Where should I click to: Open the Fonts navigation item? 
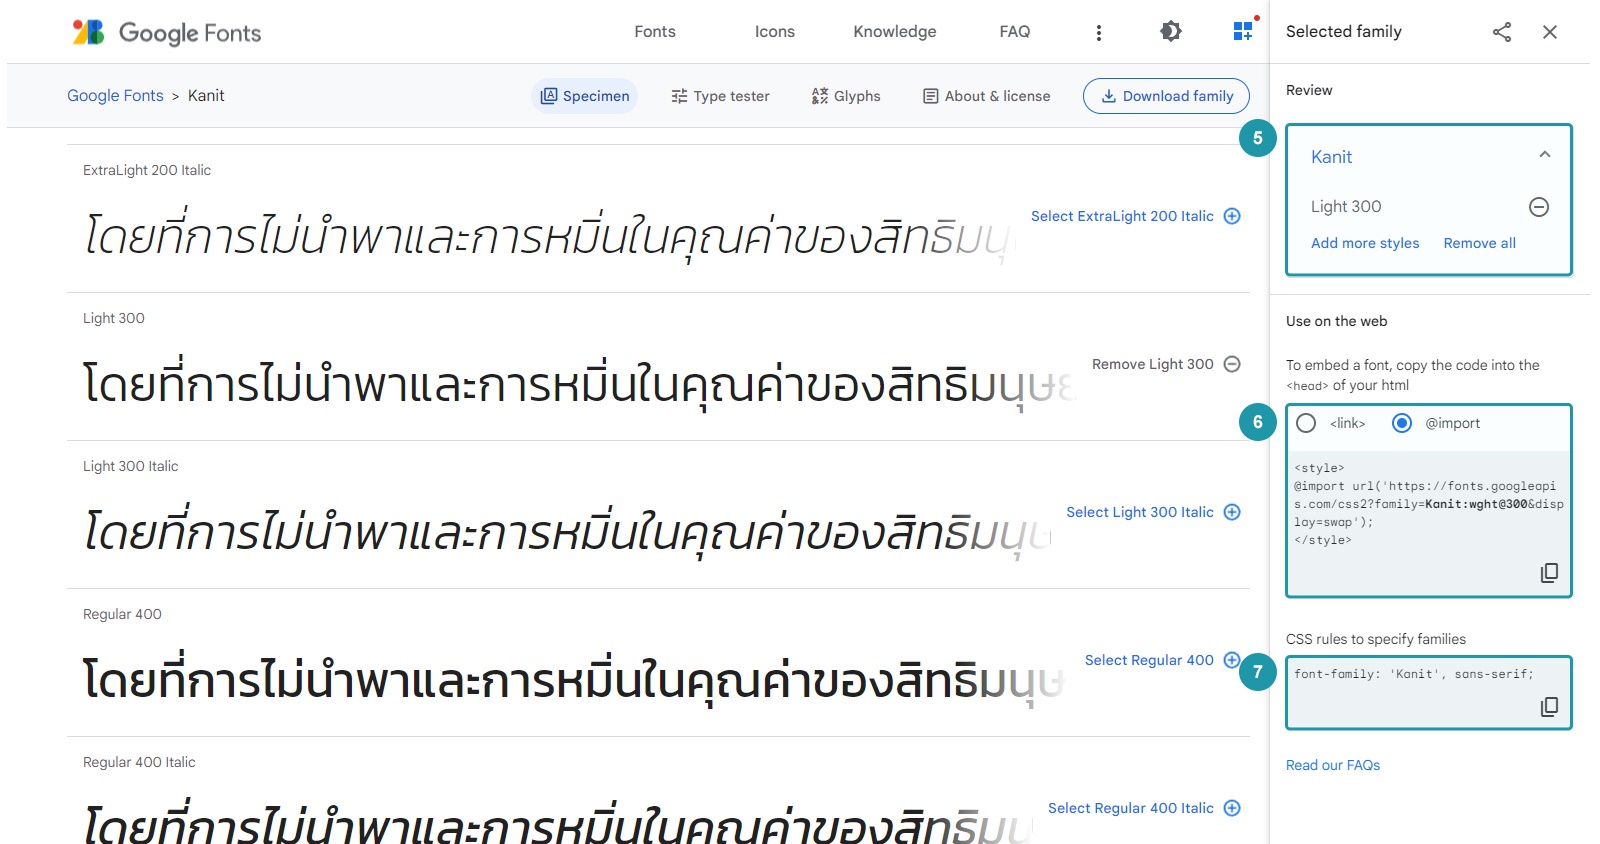point(655,32)
